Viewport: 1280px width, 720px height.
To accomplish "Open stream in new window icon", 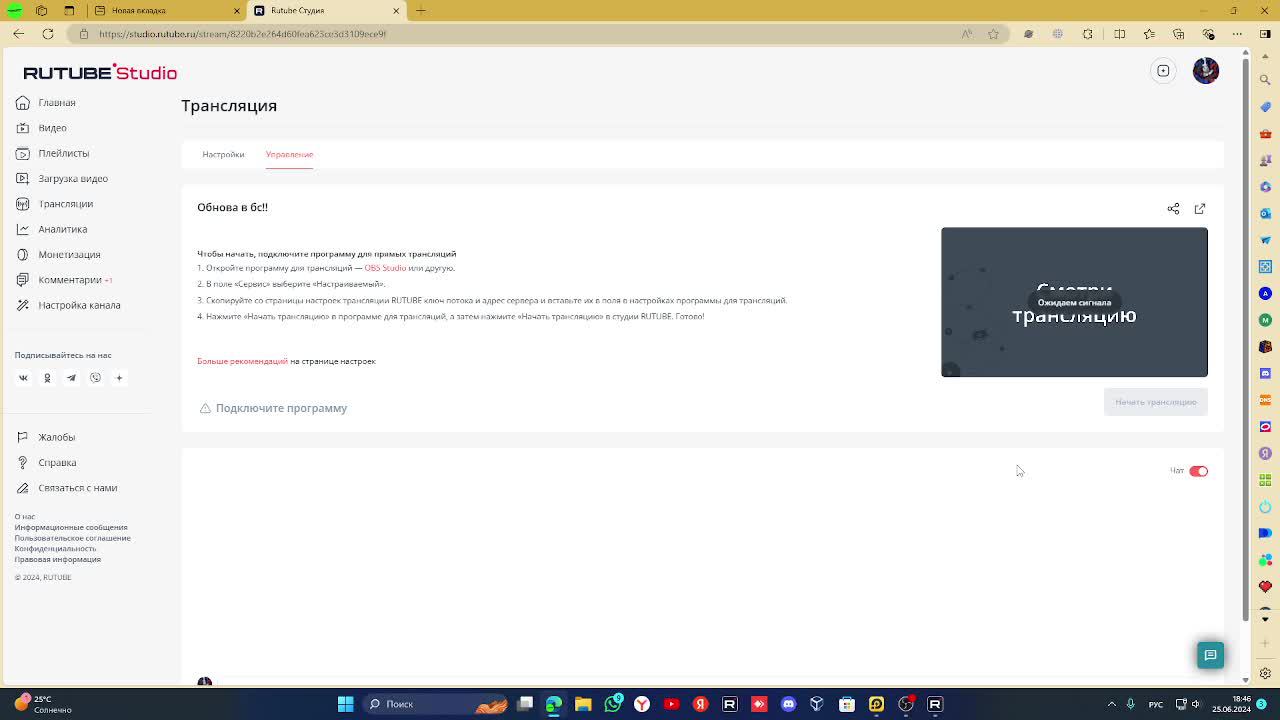I will (x=1200, y=209).
